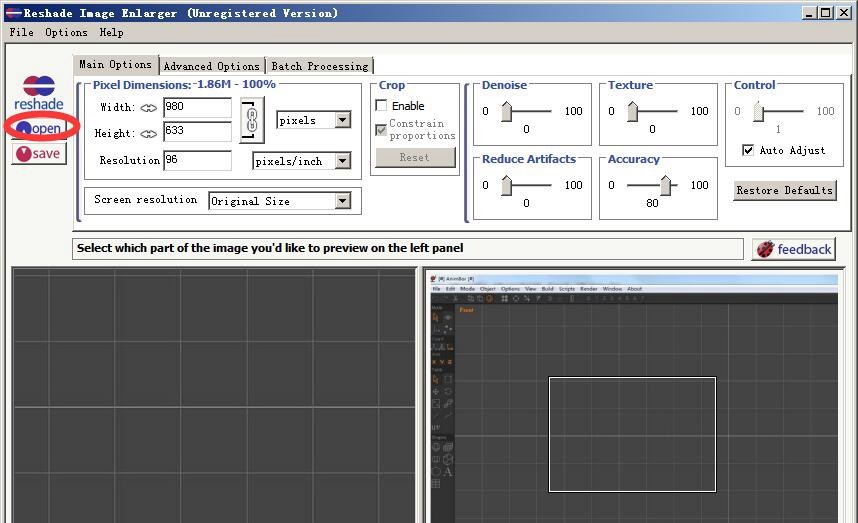Click the Texture slider handle

[x=633, y=111]
